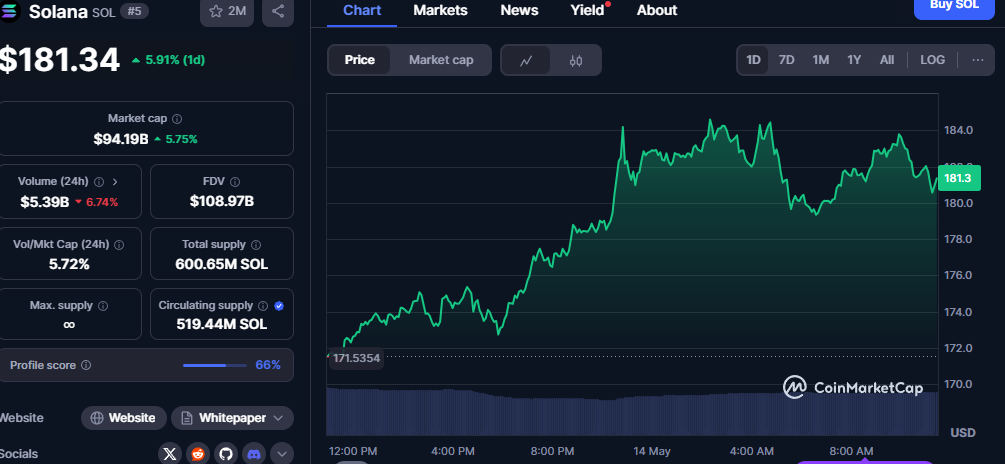Image resolution: width=1005 pixels, height=464 pixels.
Task: Select the Price chart toggle
Action: tap(360, 60)
